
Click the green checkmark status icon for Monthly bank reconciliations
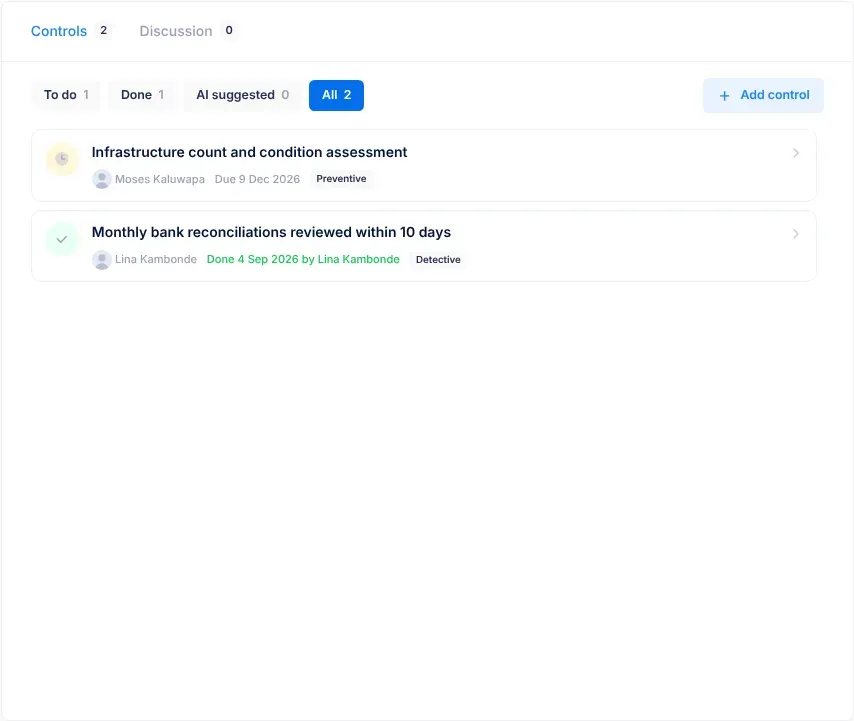click(x=62, y=239)
